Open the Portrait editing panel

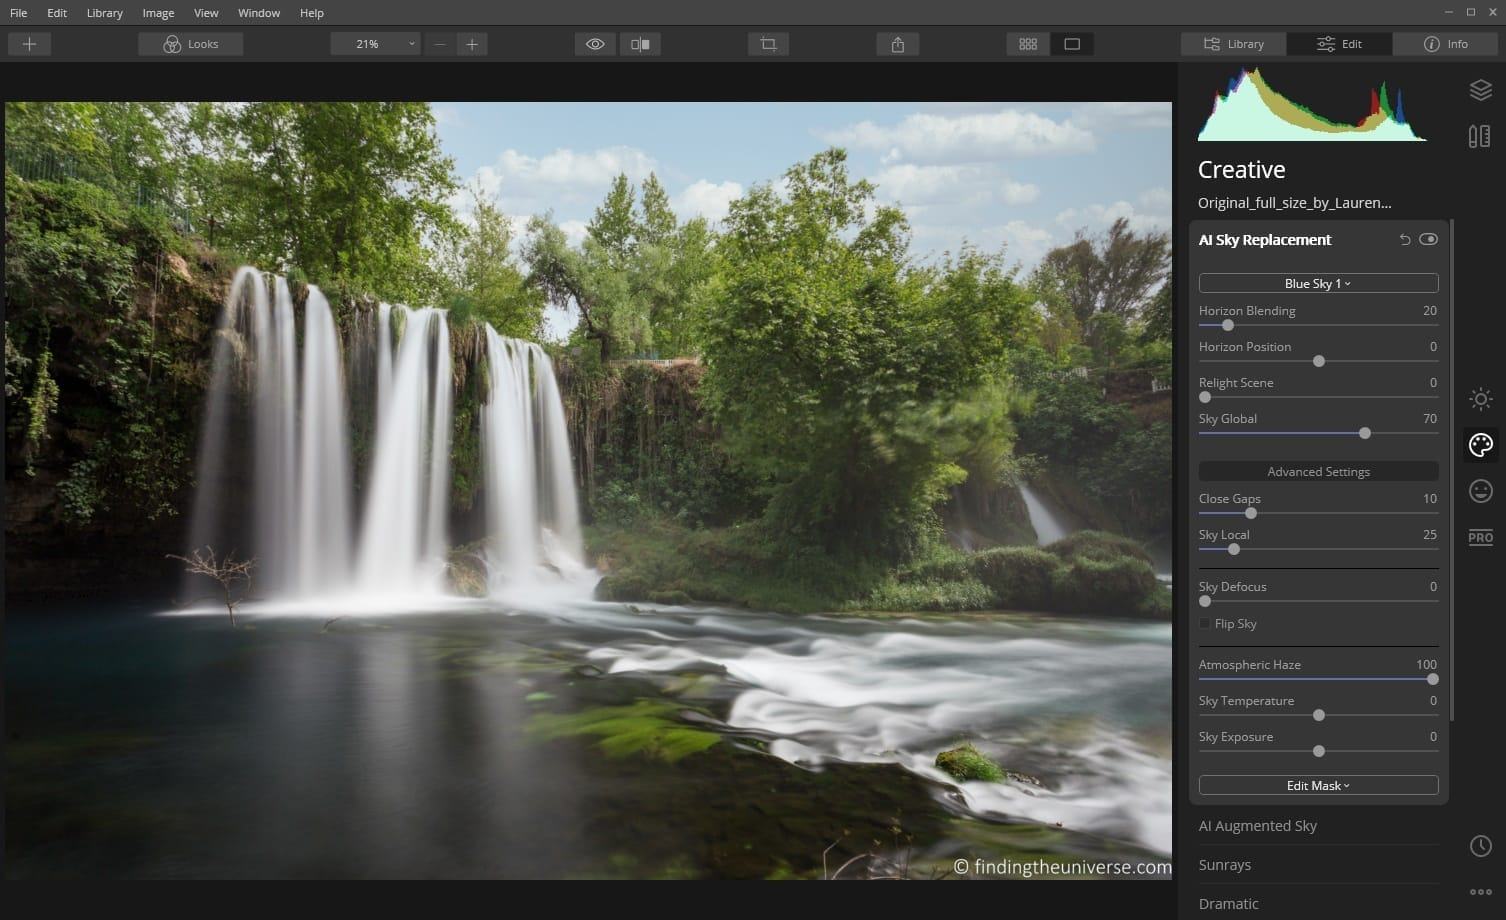click(x=1480, y=490)
